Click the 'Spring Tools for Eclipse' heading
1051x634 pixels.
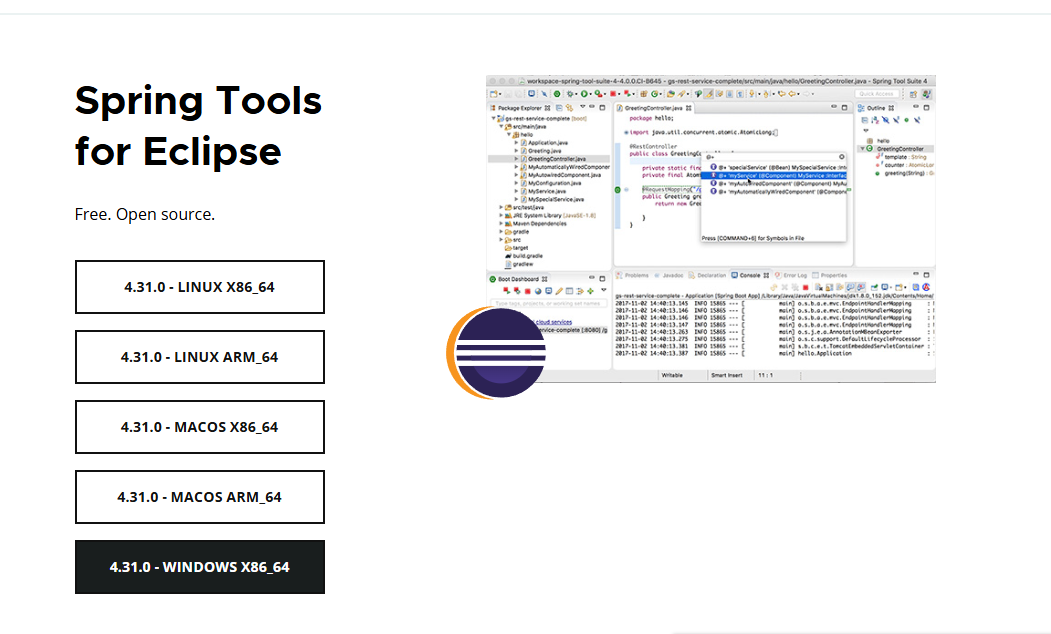coord(198,125)
